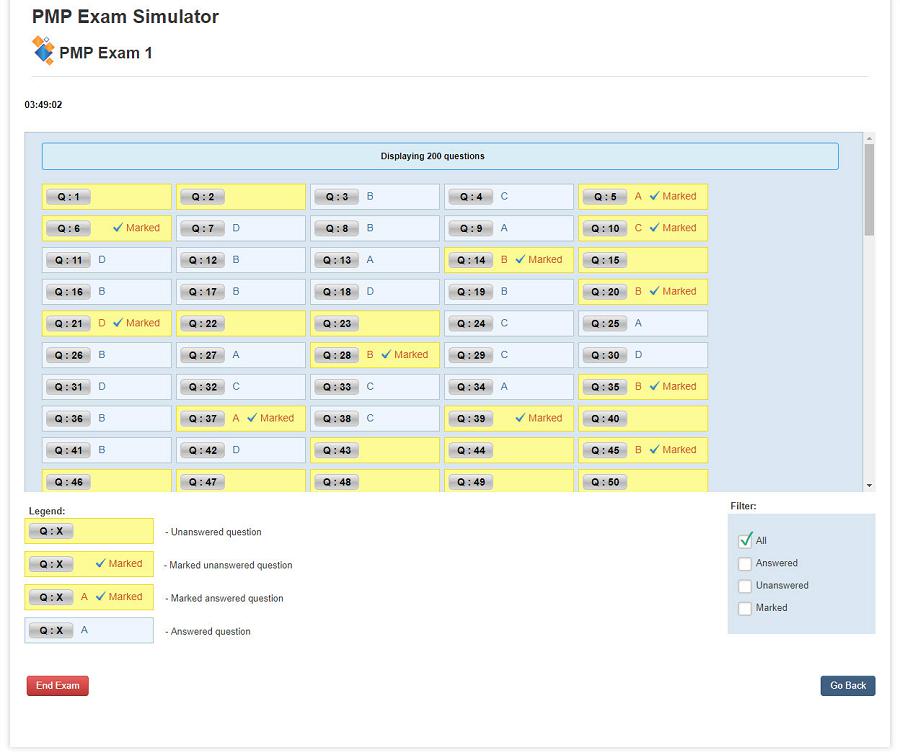The image size is (900, 755).
Task: Enable the Unanswered filter
Action: (x=745, y=586)
